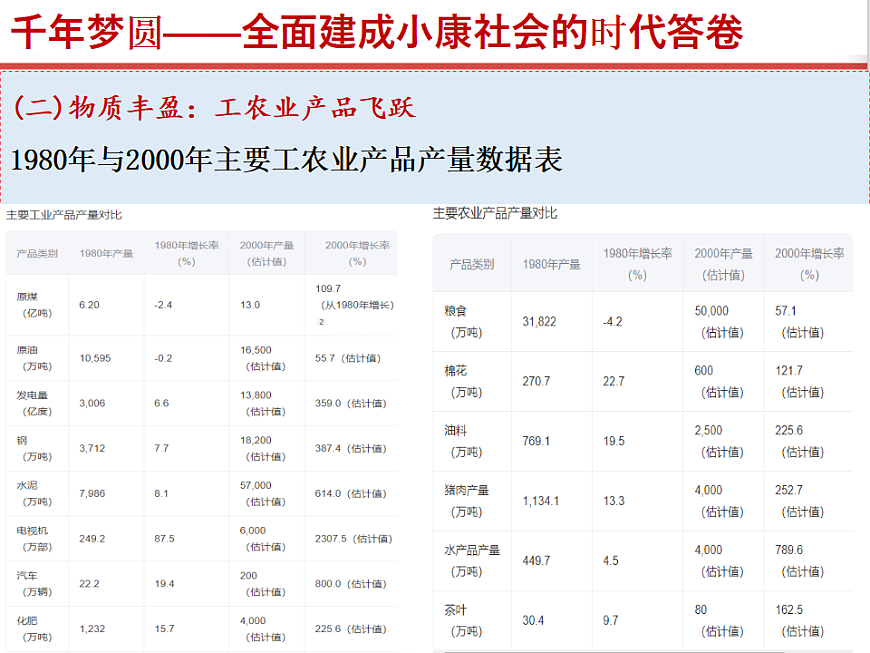Select the 2307.5 television growth value
This screenshot has width=870, height=653.
331,539
